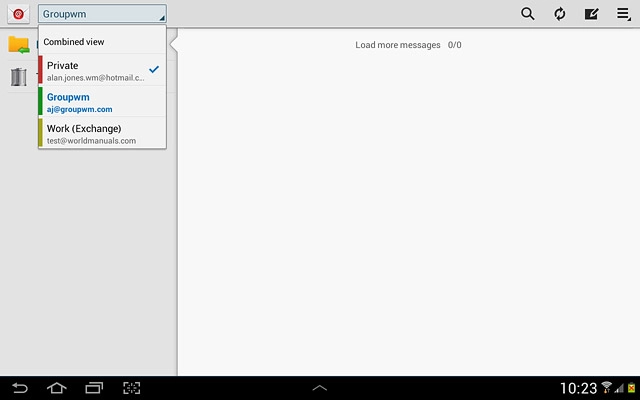Open the trash bin folder
Image resolution: width=640 pixels, height=400 pixels.
(18, 77)
